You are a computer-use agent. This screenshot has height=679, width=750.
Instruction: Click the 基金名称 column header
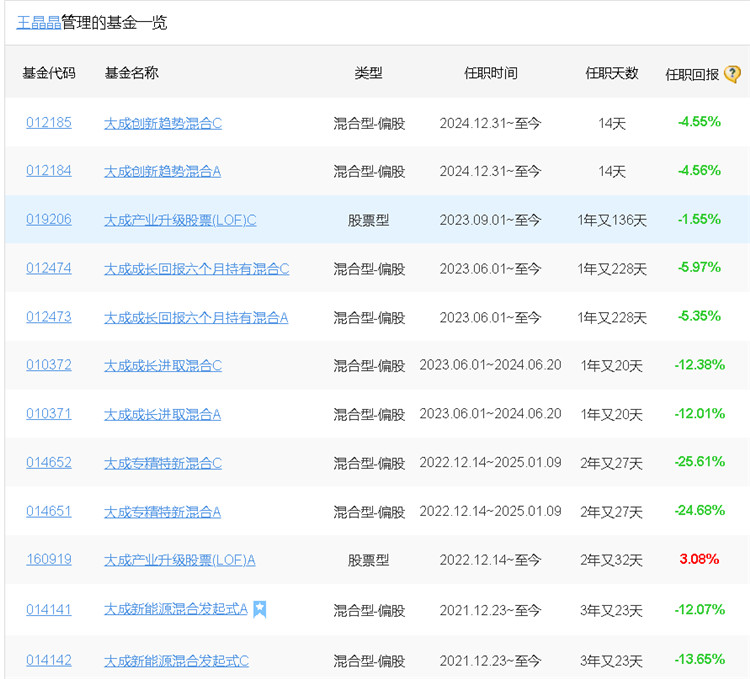pyautogui.click(x=132, y=73)
